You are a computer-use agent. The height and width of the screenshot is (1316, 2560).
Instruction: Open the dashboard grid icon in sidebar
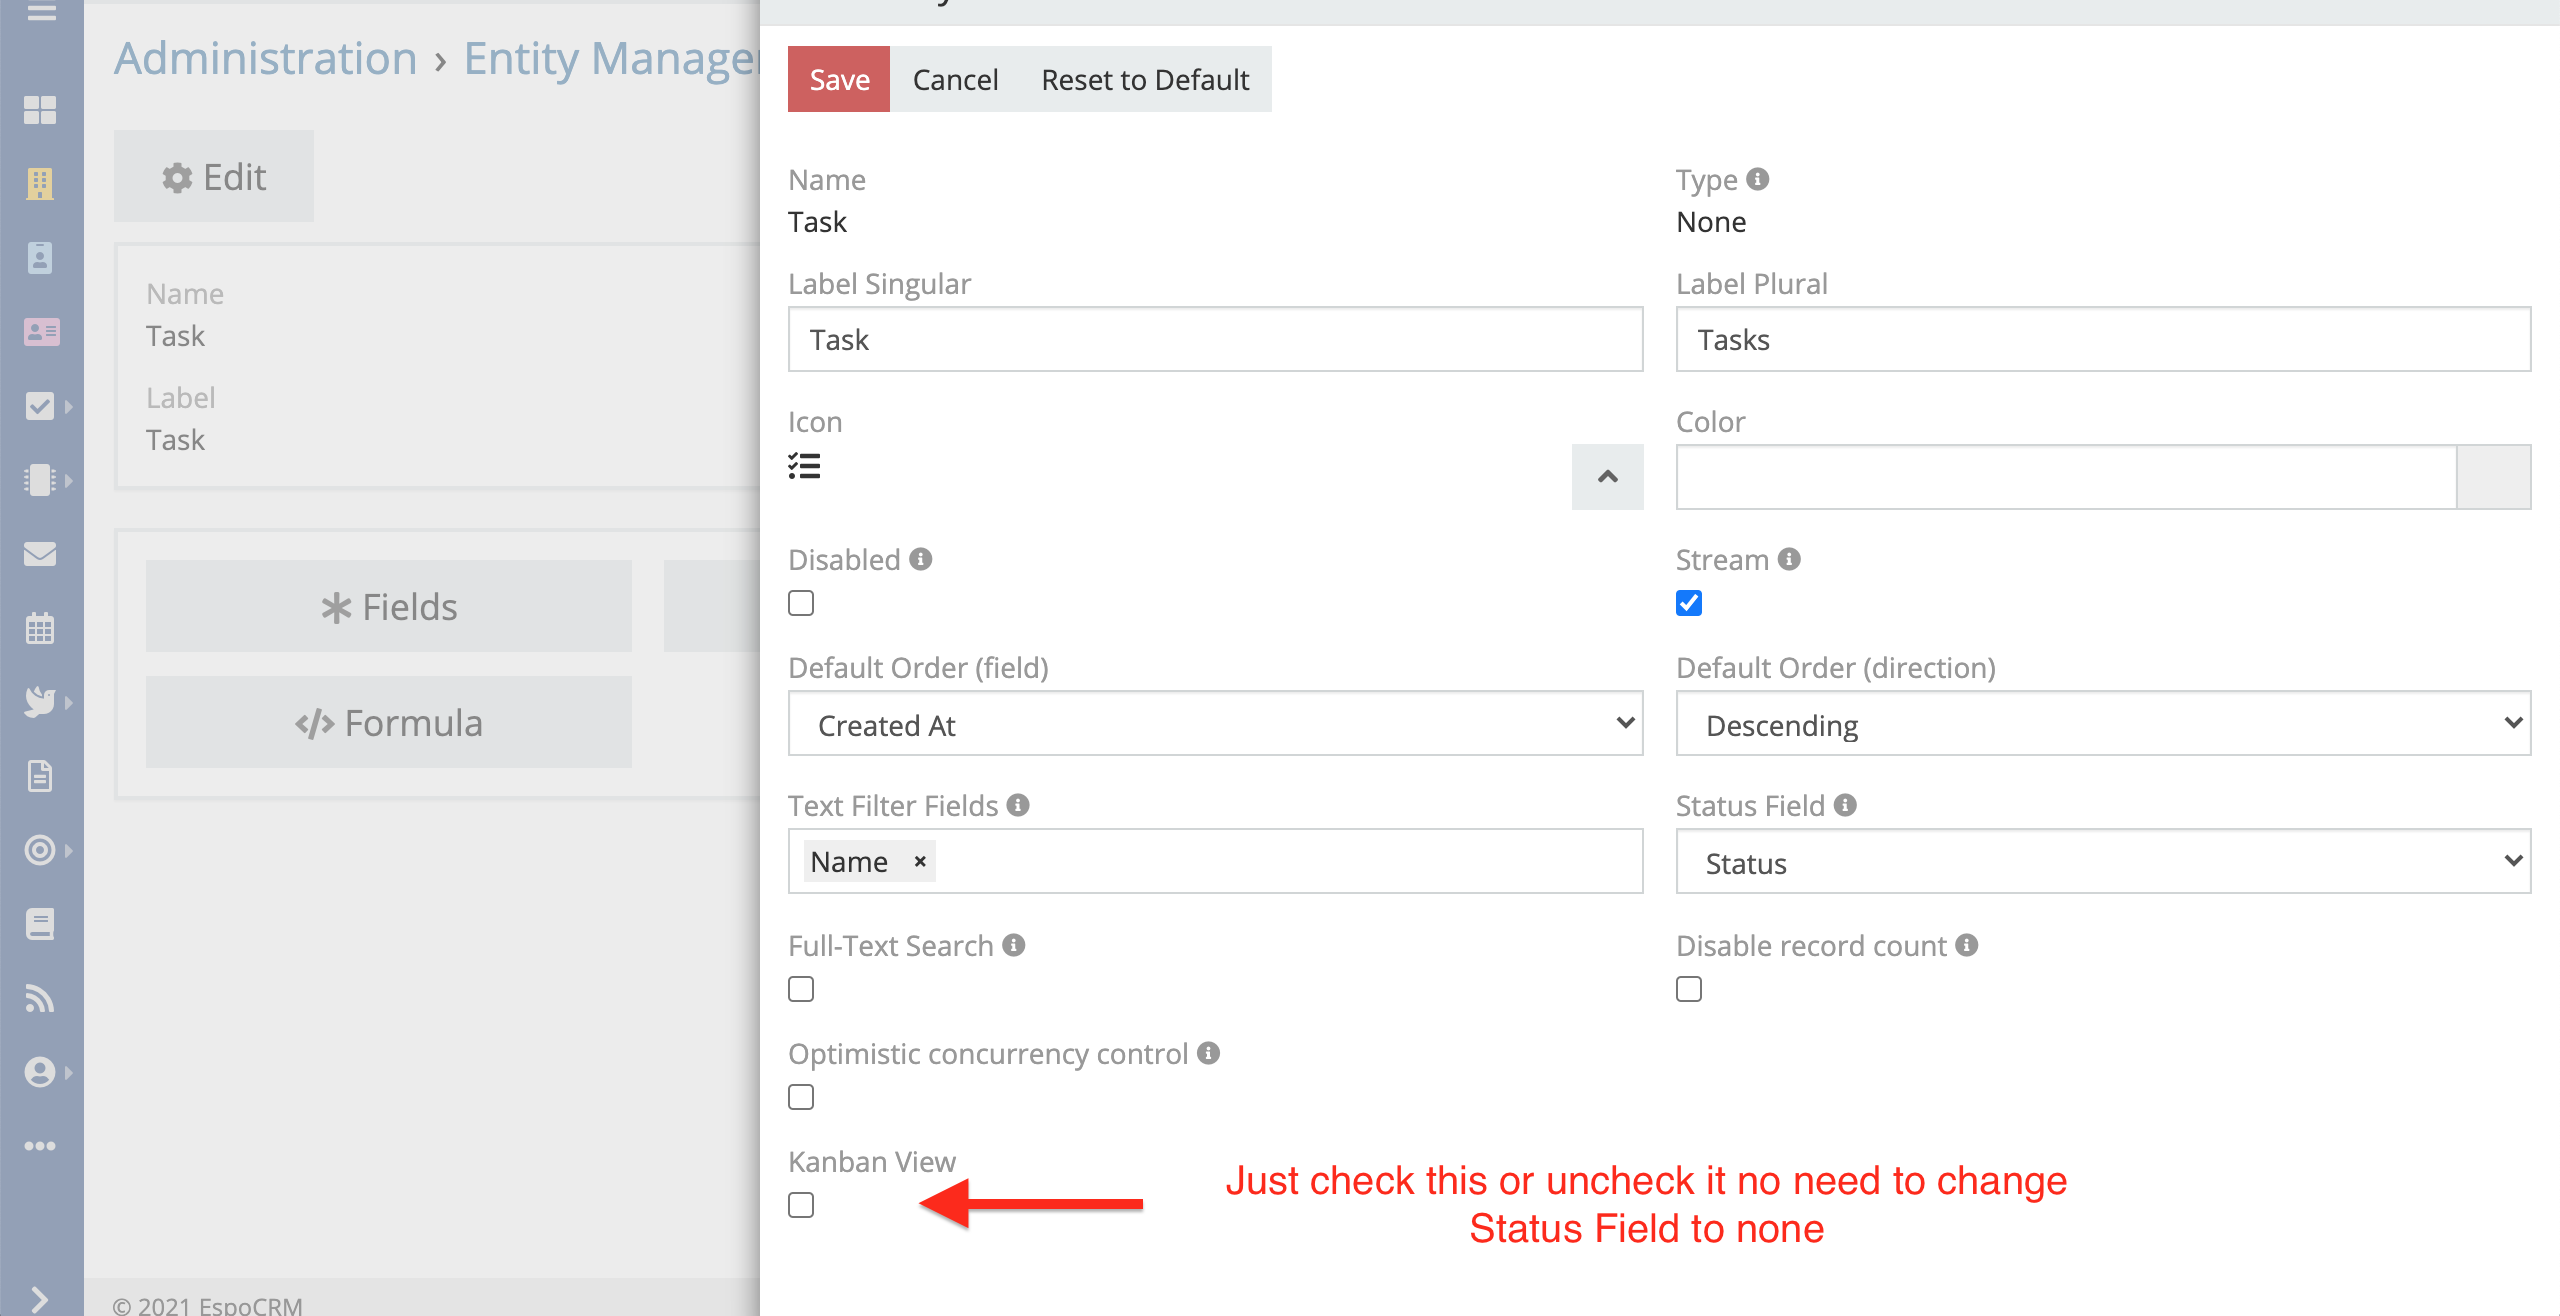coord(40,110)
